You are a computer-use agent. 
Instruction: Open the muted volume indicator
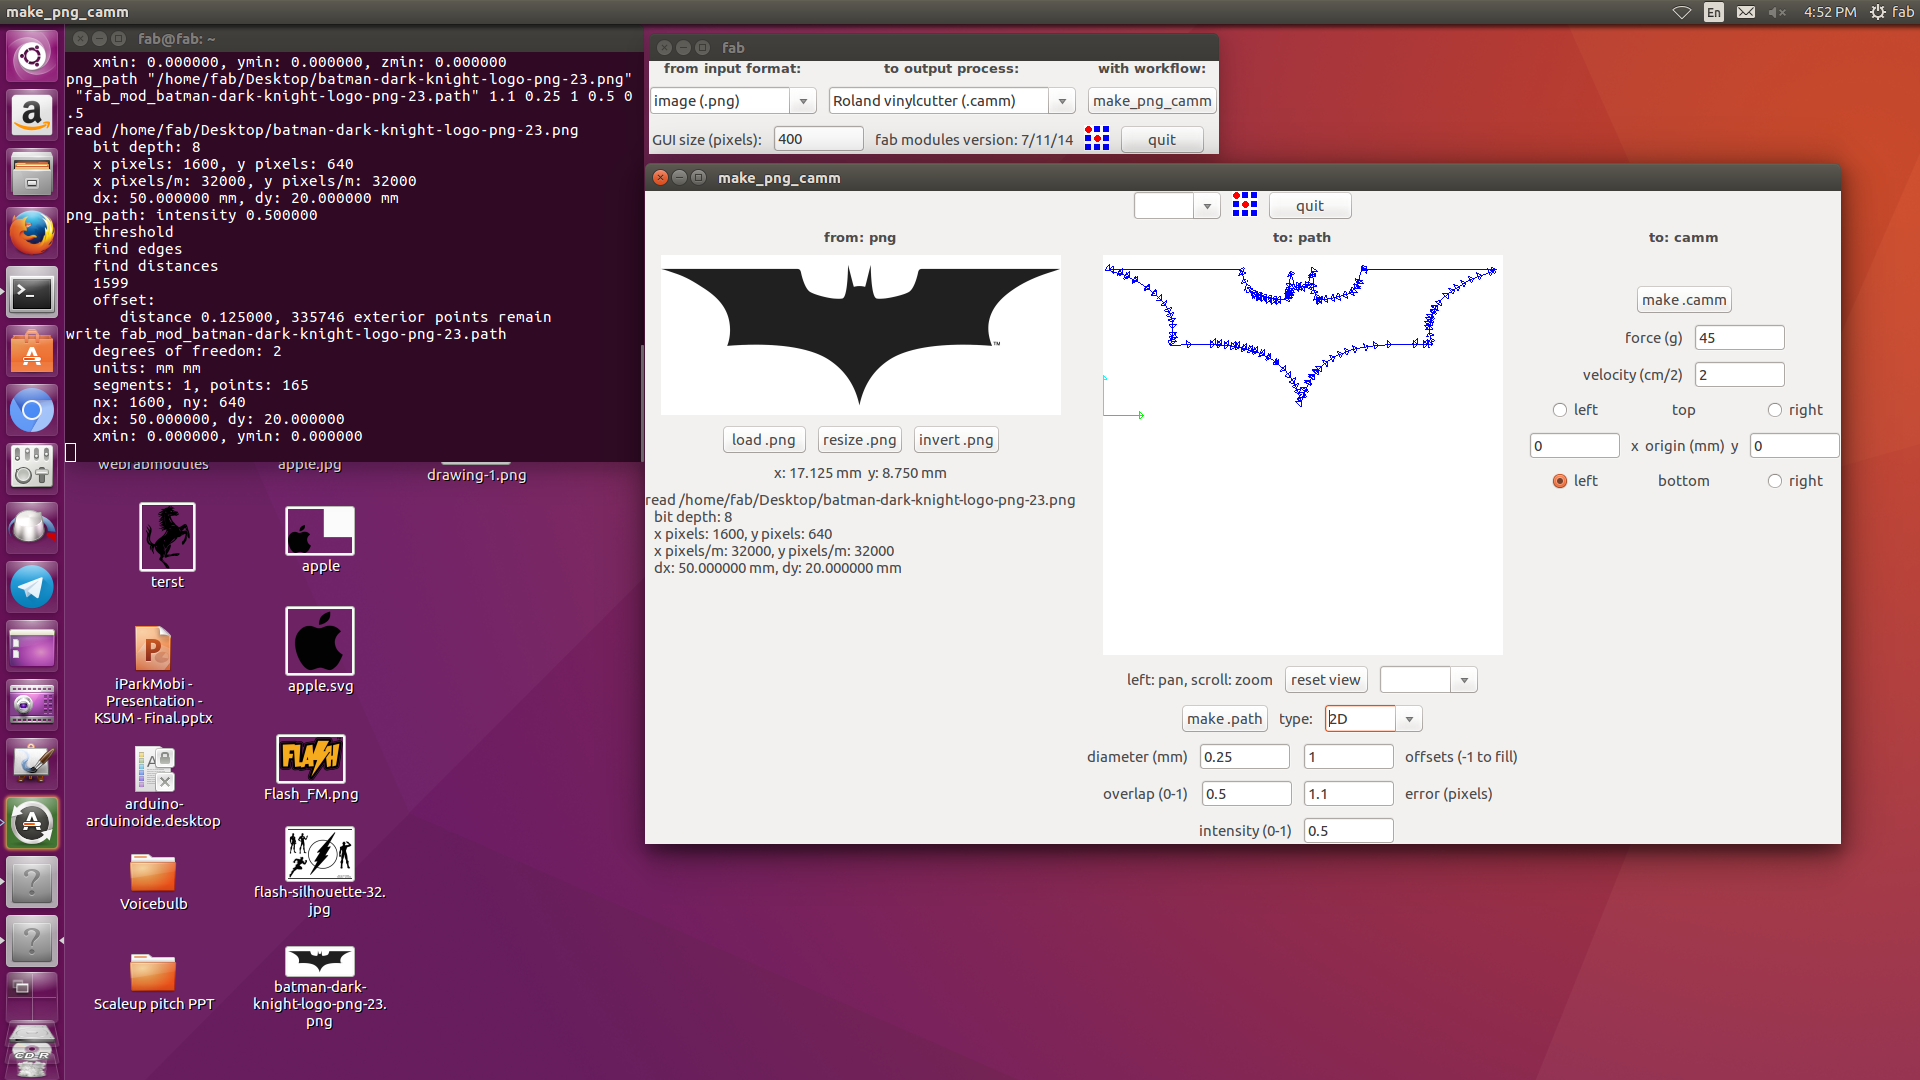point(1777,12)
